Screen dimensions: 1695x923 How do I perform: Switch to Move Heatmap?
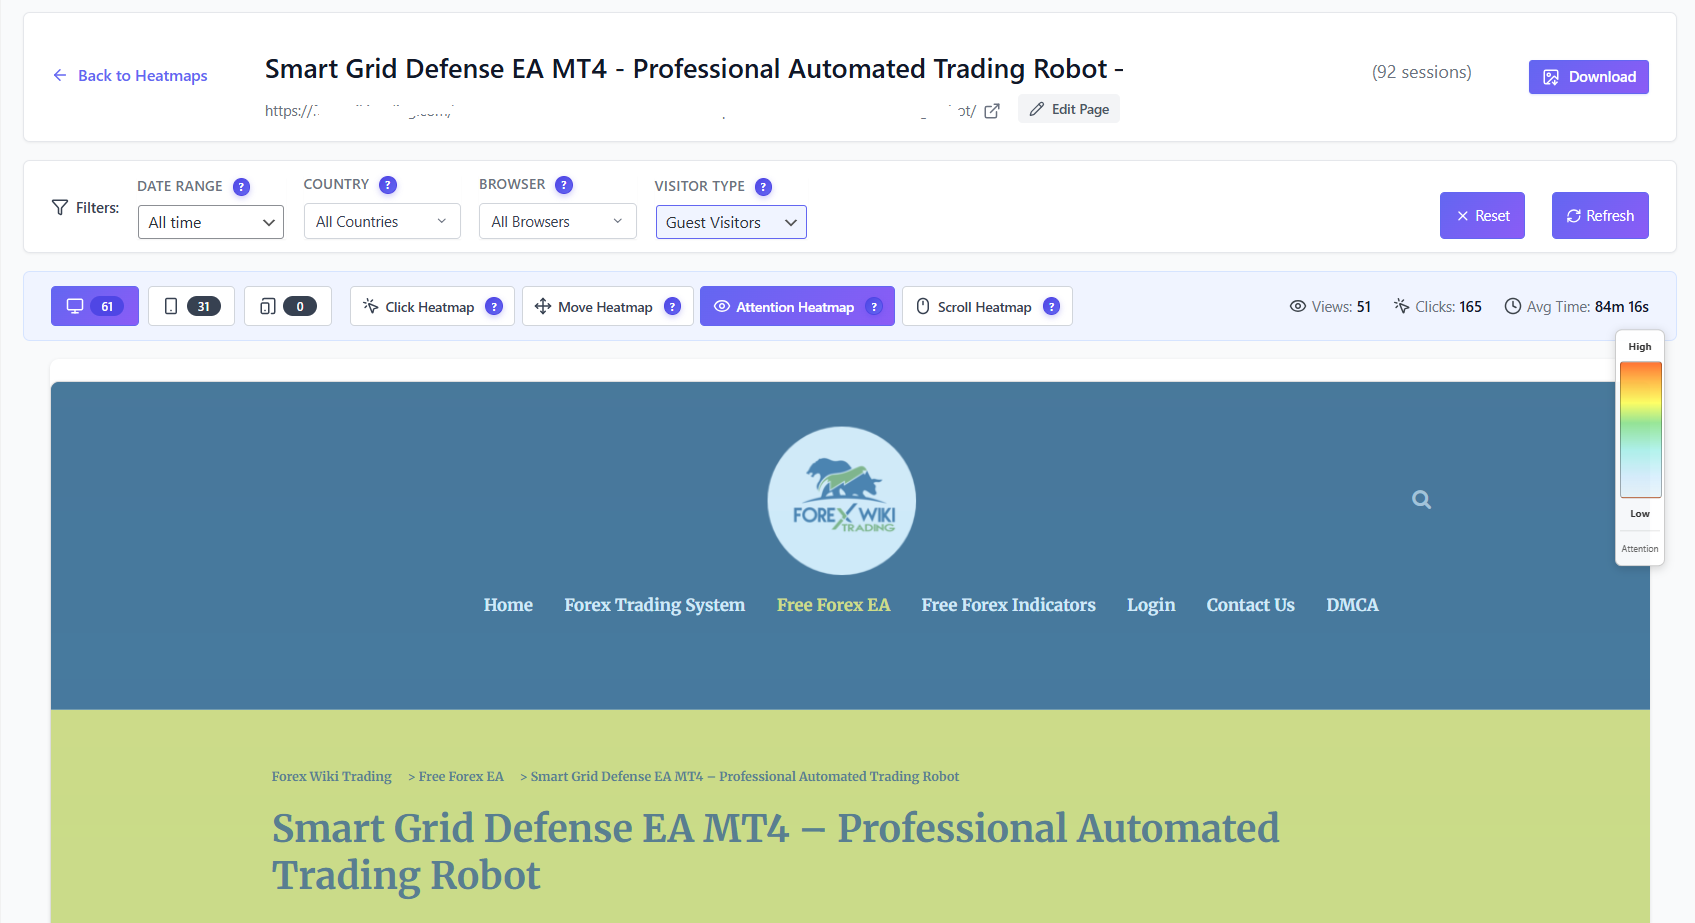[608, 306]
